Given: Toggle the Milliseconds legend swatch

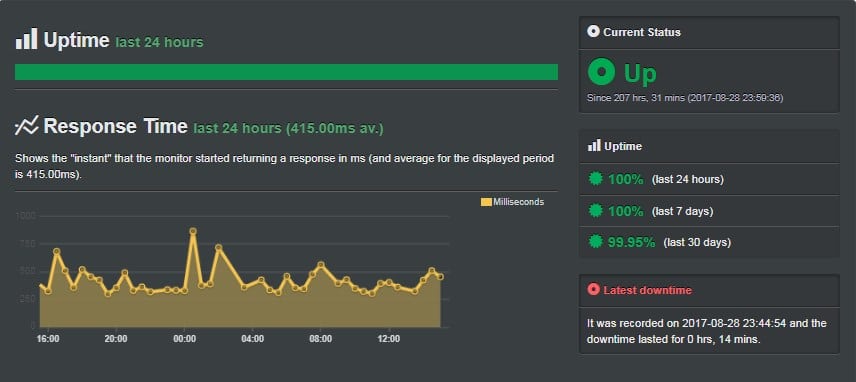Looking at the screenshot, I should [x=486, y=202].
